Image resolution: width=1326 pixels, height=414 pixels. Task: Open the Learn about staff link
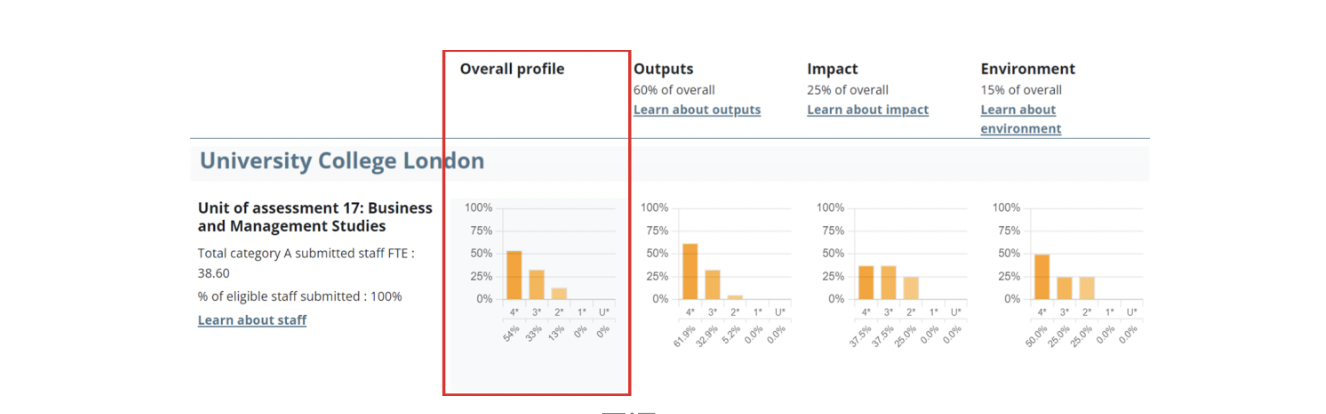pos(252,320)
